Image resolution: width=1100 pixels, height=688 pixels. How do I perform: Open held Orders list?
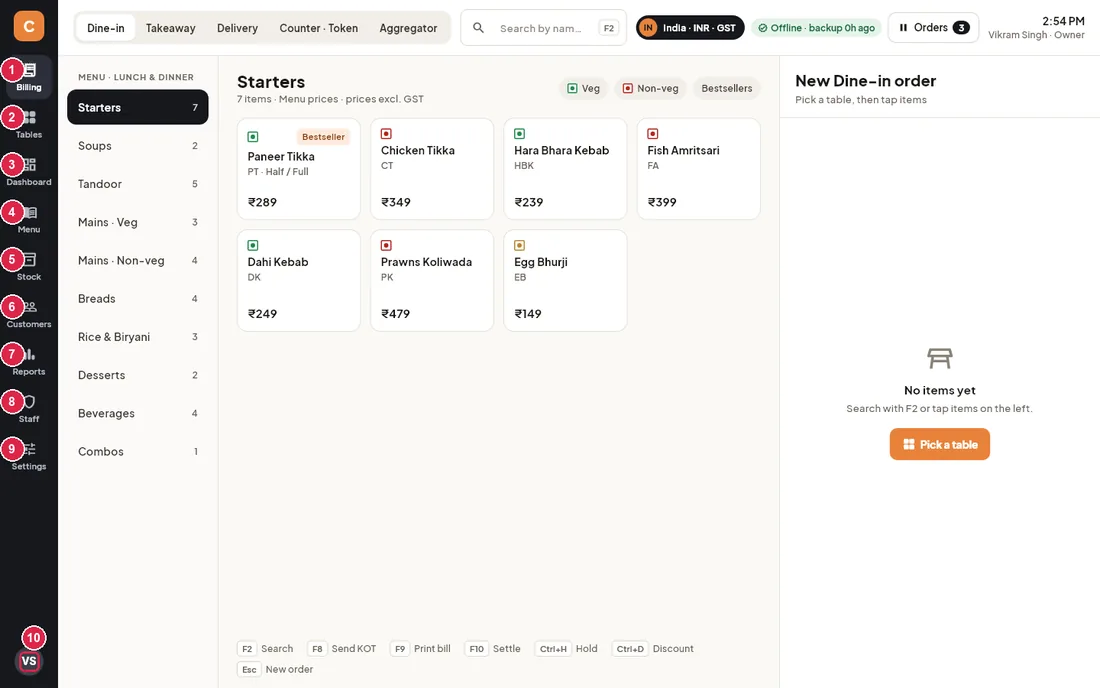933,27
